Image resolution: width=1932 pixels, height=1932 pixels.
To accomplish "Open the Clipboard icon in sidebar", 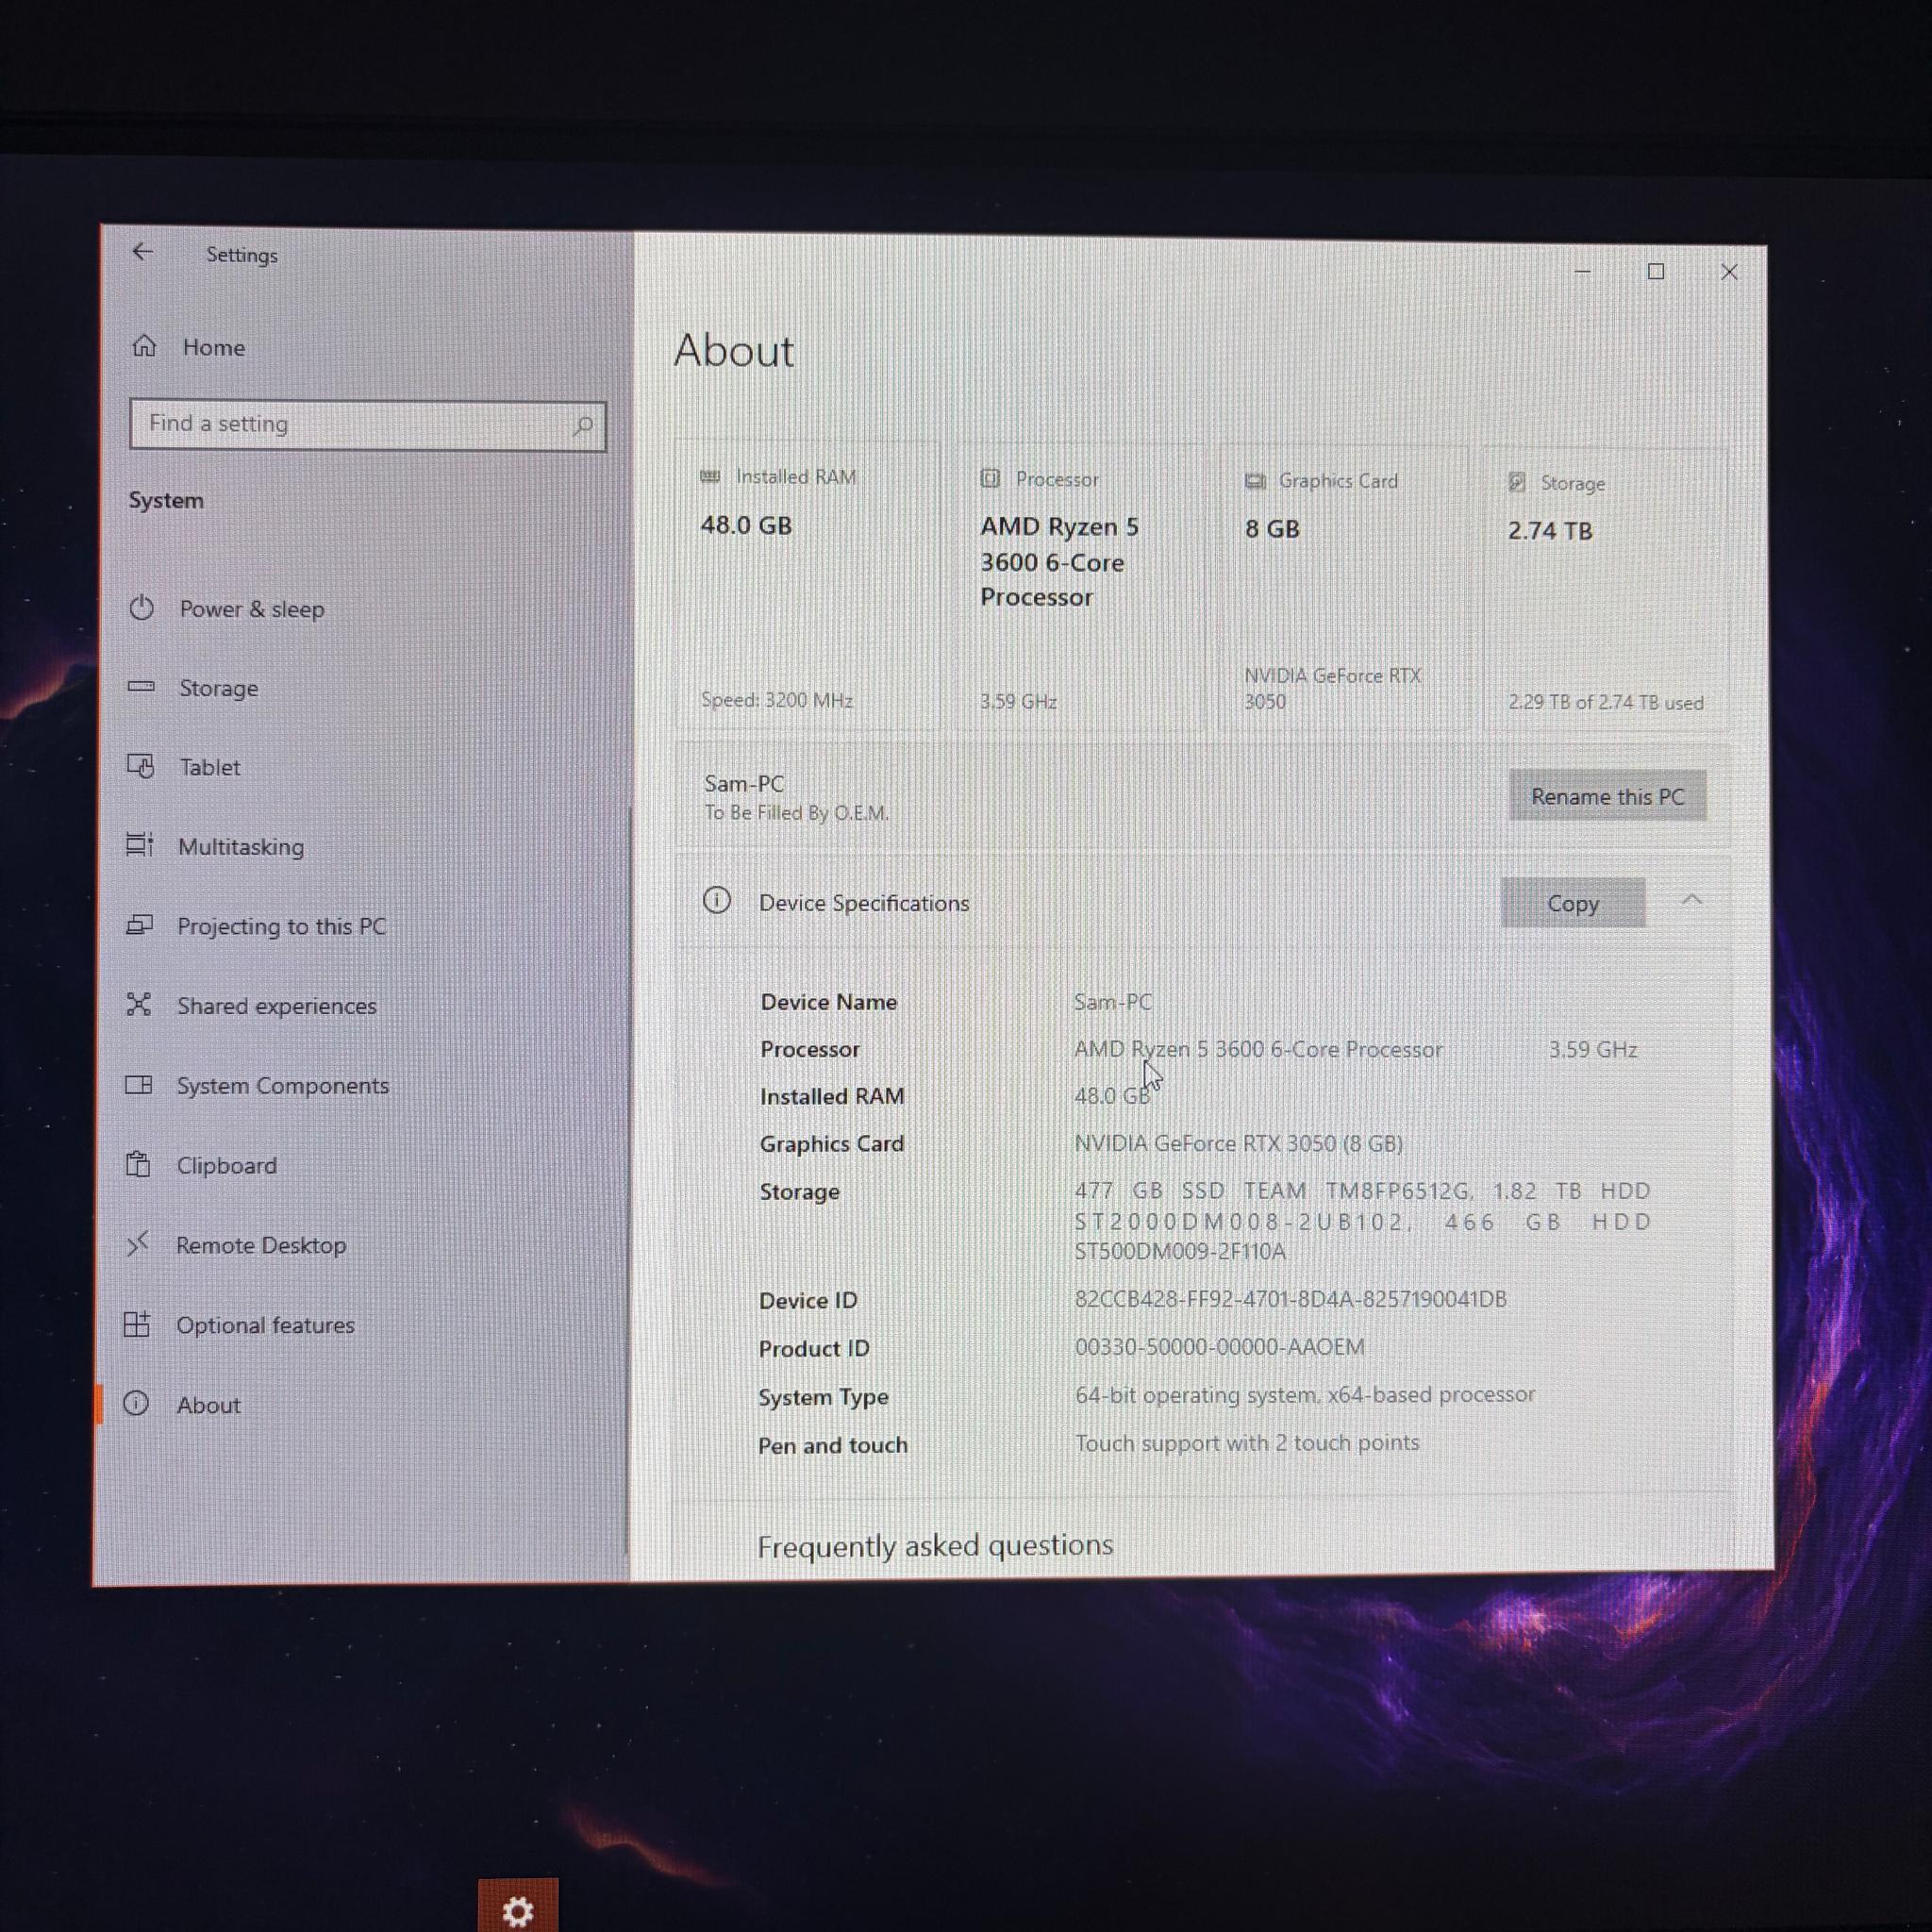I will (138, 1164).
